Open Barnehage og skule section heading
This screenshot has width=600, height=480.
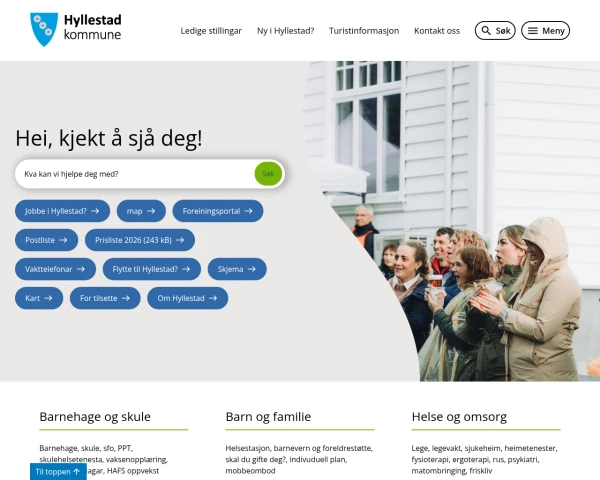(95, 416)
